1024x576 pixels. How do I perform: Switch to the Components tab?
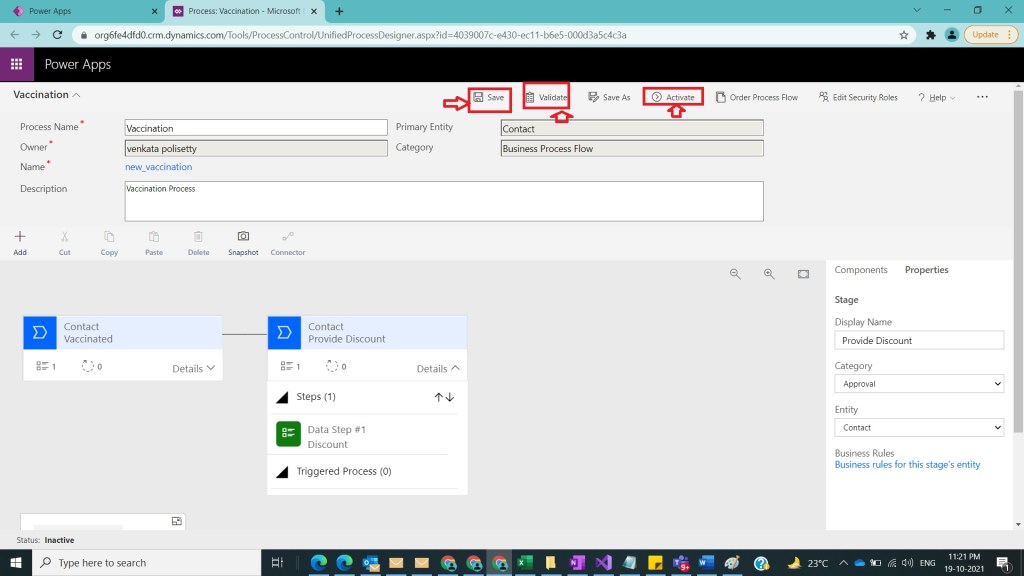pos(860,270)
